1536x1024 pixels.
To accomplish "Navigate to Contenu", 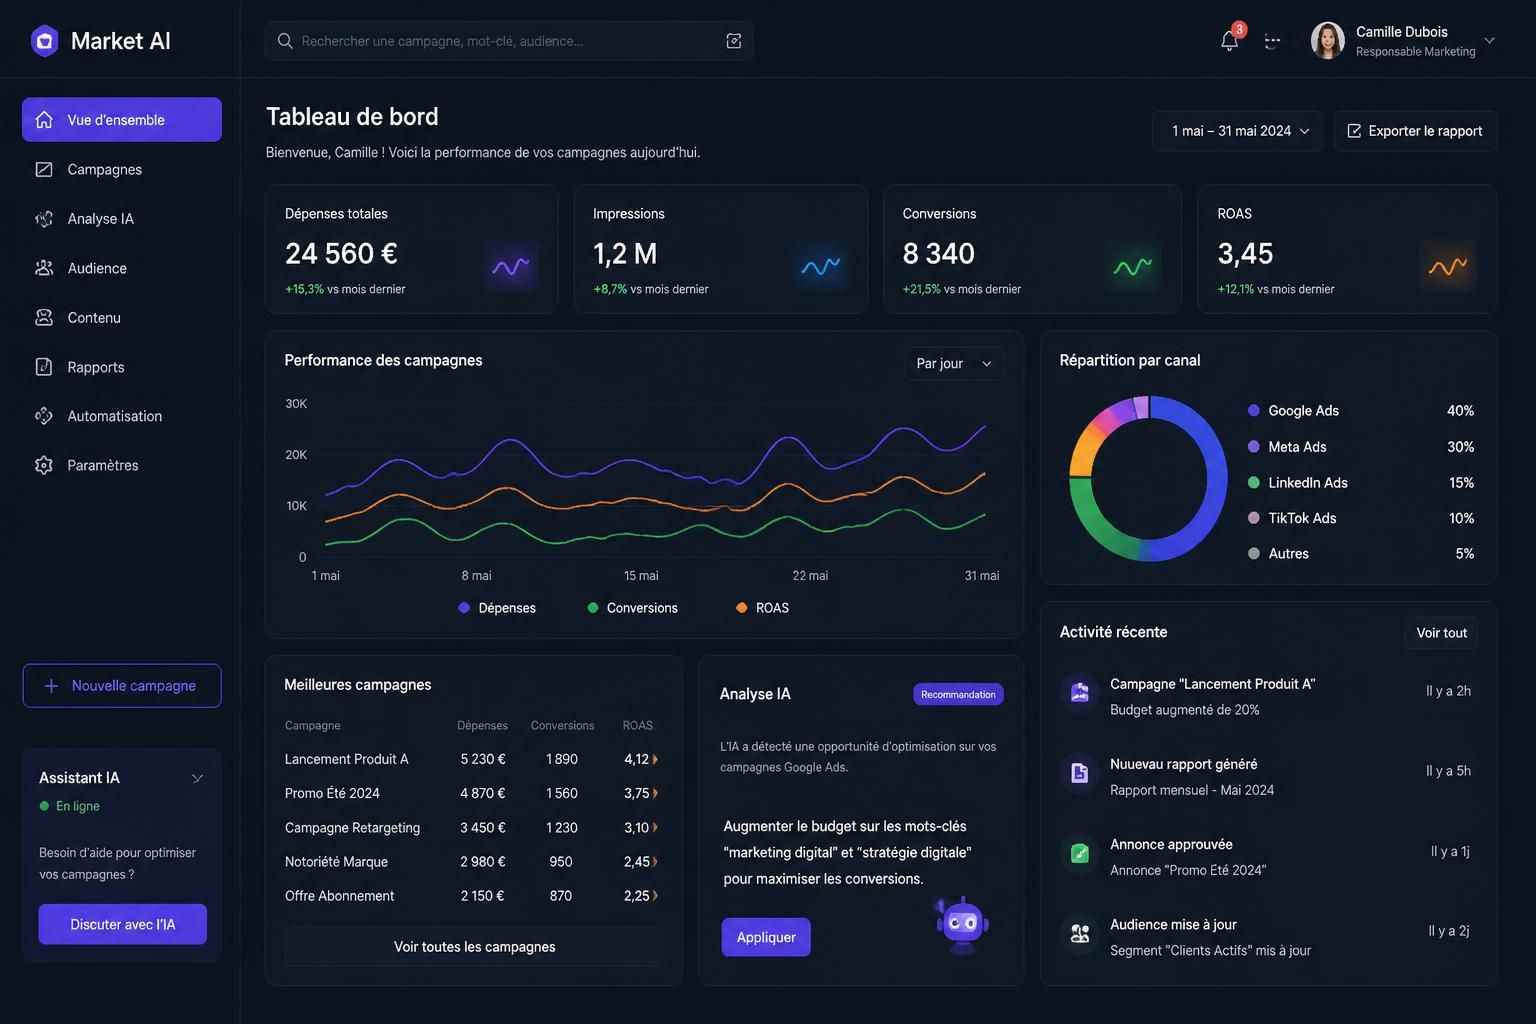I will [122, 317].
